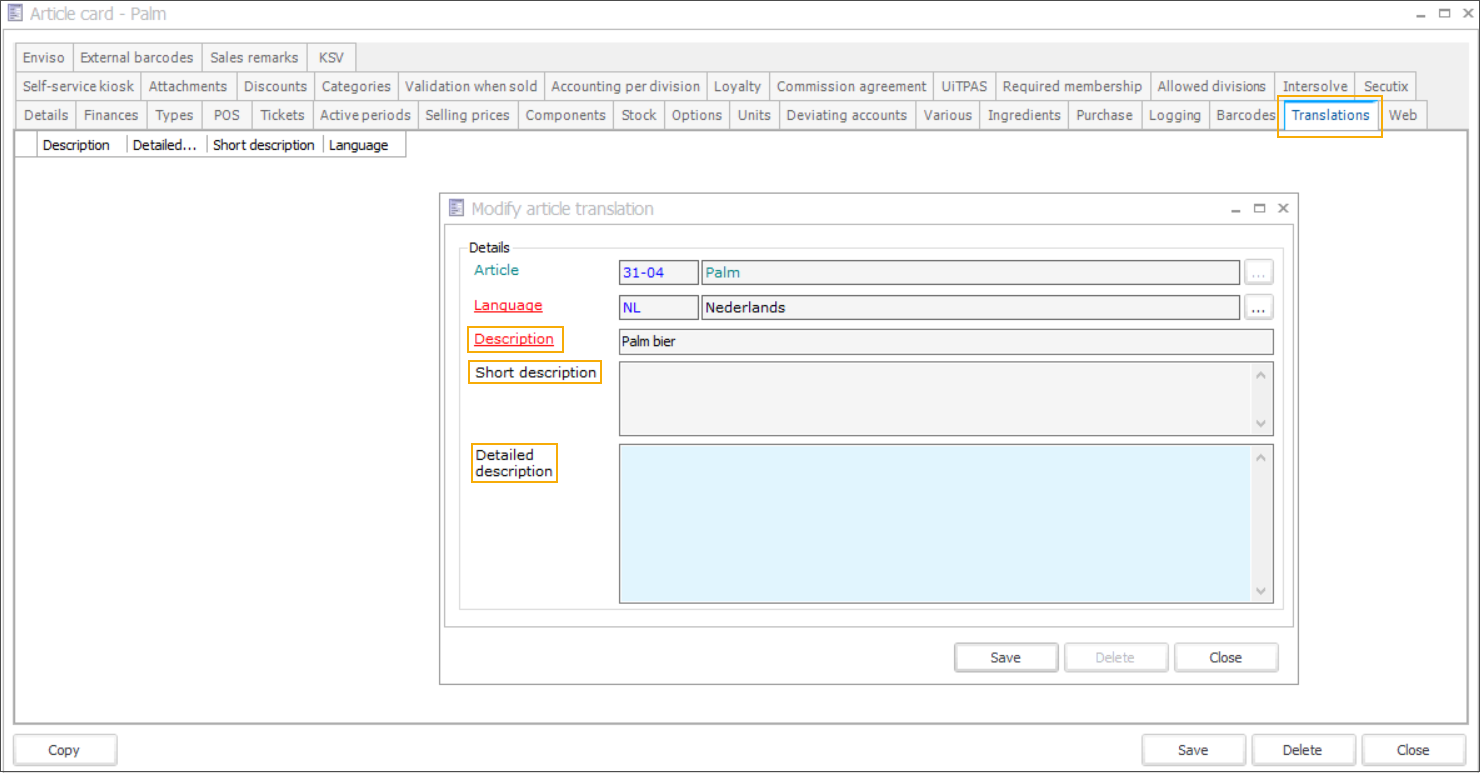Maximize the Modify article translation dialog
The image size is (1481, 773).
(1260, 209)
